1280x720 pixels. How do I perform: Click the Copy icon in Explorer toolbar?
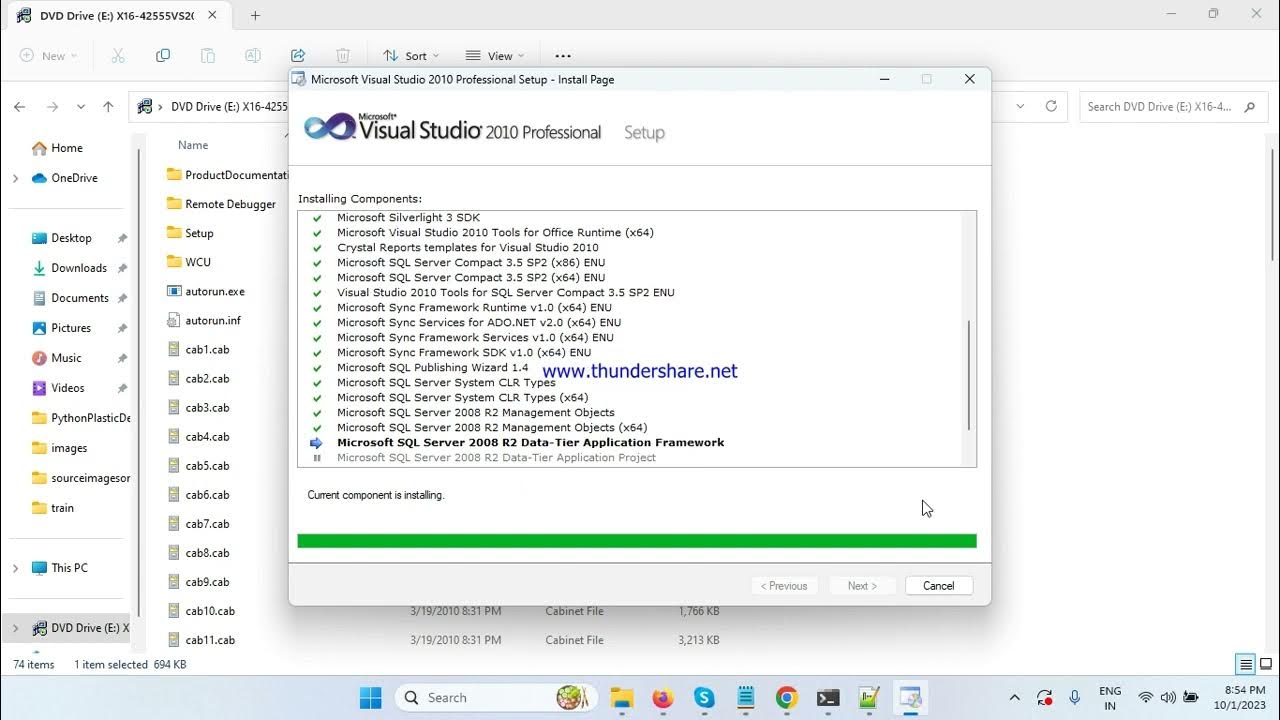coord(163,56)
